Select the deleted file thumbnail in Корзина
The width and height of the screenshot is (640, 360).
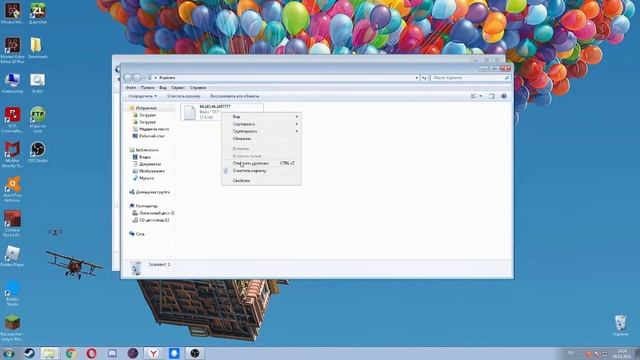point(190,112)
